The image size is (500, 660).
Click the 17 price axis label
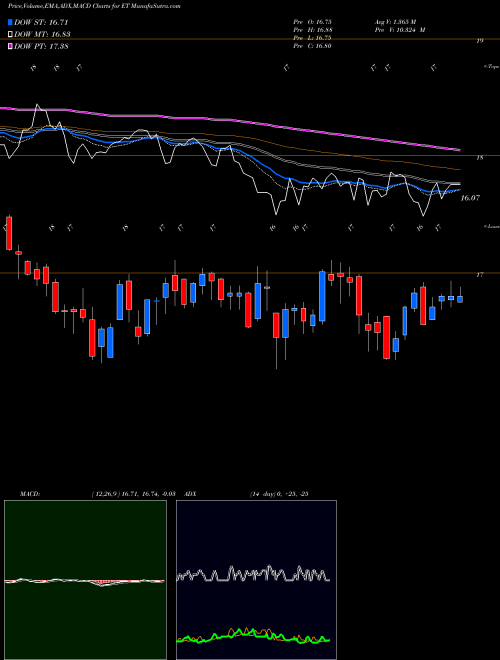click(x=480, y=275)
